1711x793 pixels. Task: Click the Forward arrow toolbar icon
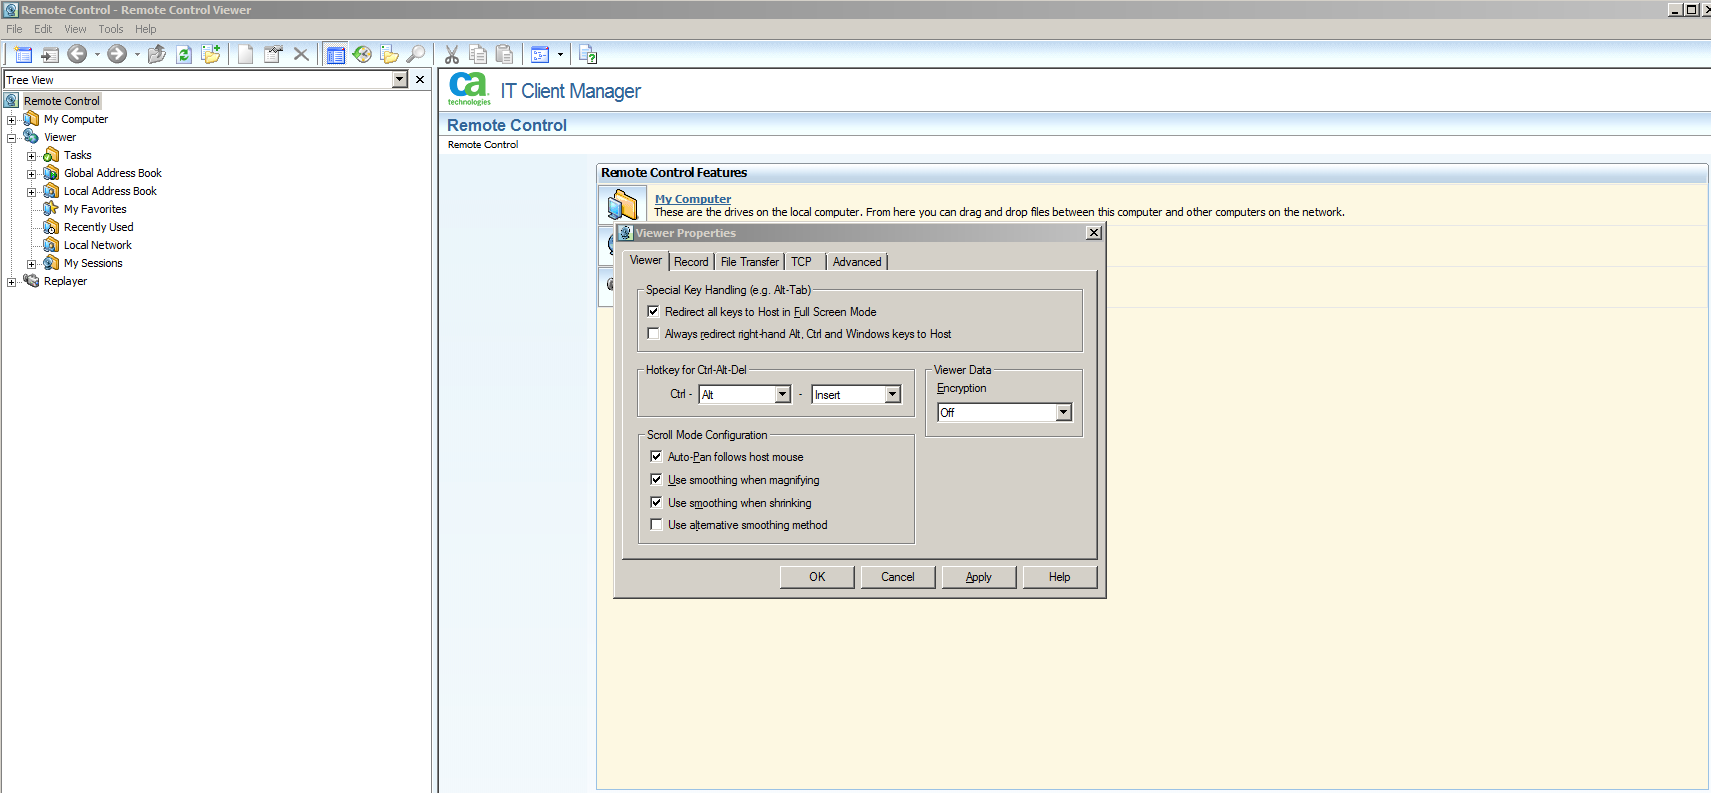tap(117, 54)
